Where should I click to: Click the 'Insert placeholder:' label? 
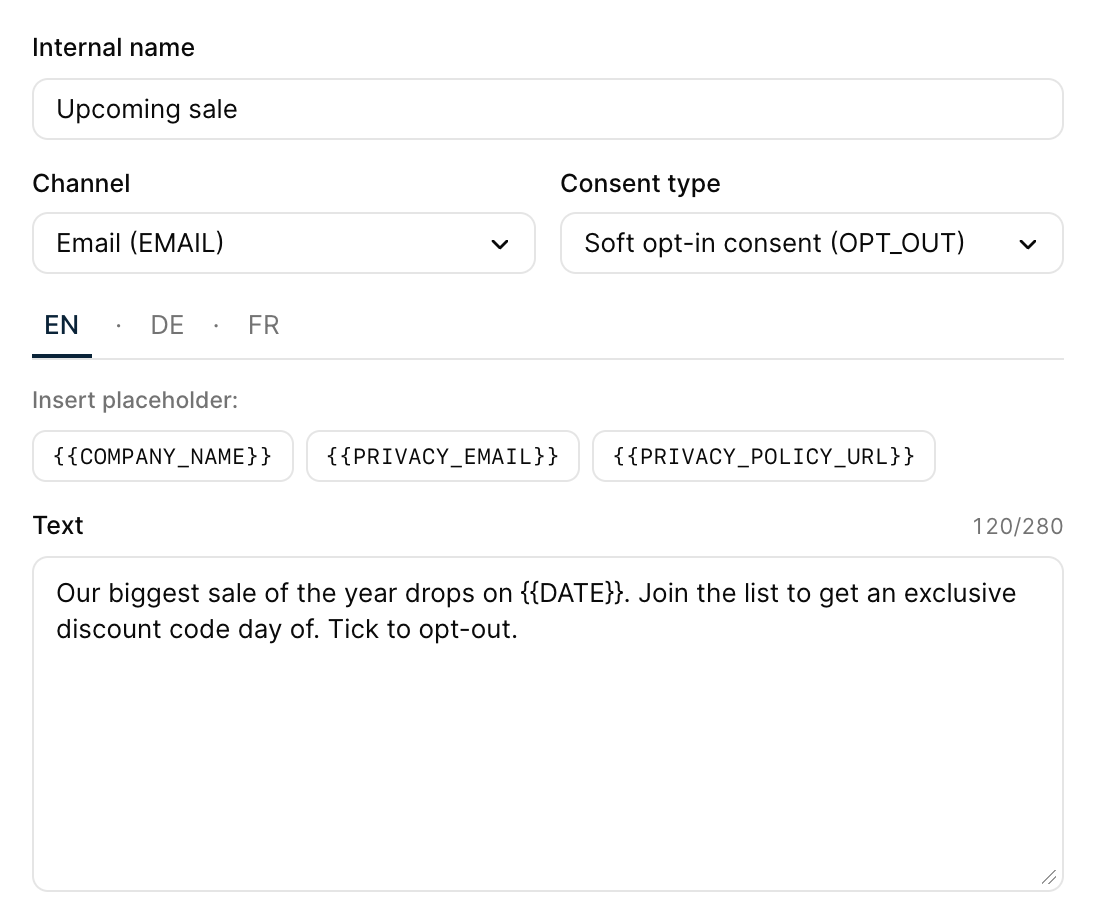click(x=135, y=401)
